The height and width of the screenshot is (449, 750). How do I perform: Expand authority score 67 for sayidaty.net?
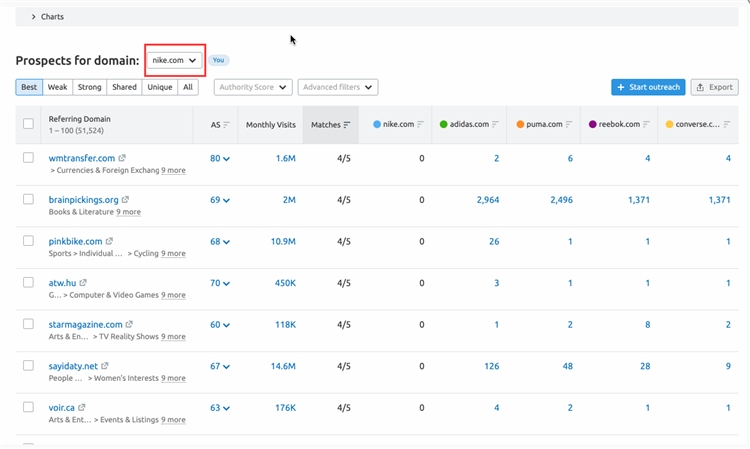coord(220,366)
